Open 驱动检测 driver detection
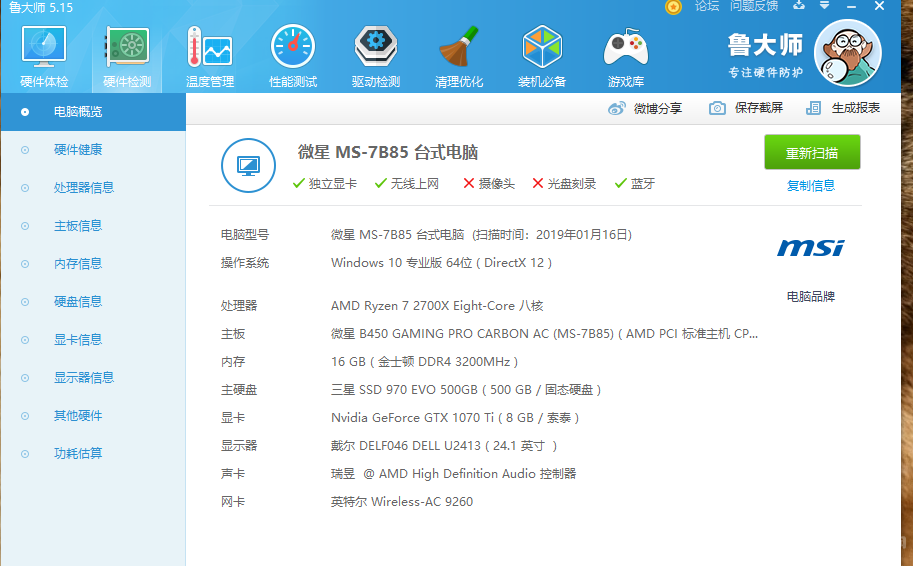 376,57
